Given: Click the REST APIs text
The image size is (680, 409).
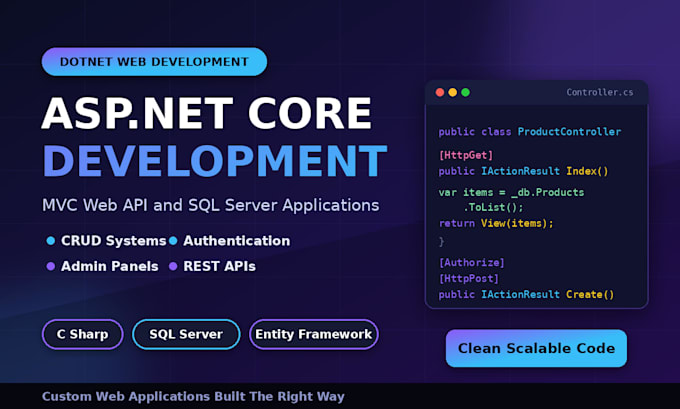Looking at the screenshot, I should point(219,266).
